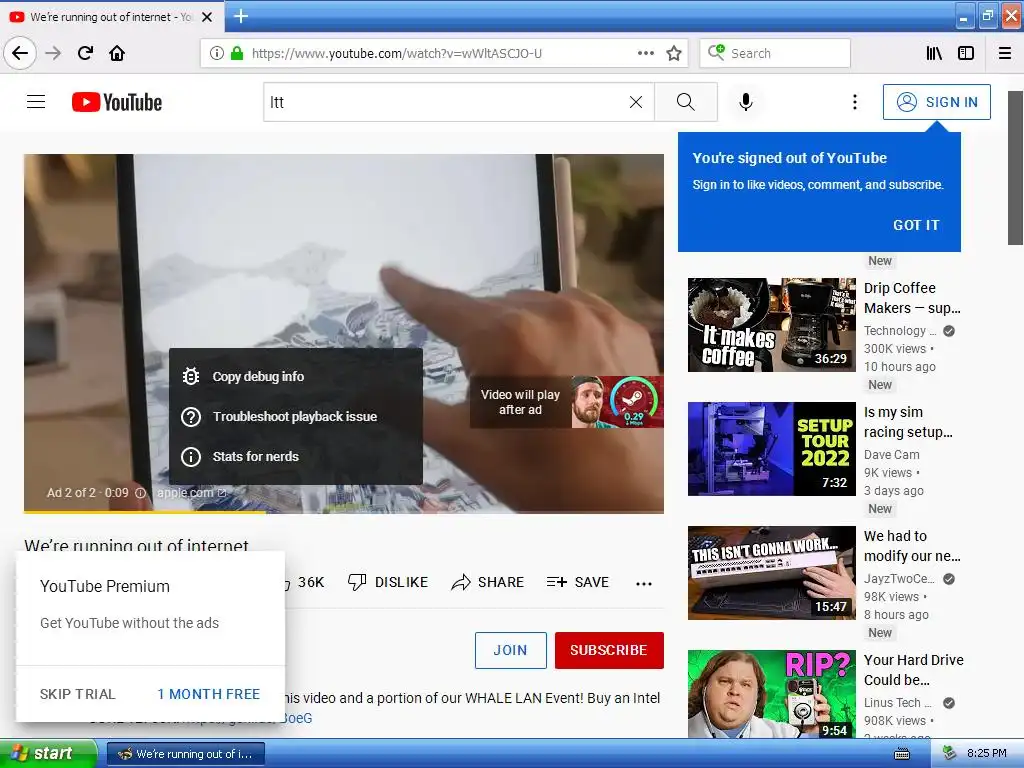Open YouTube settings three-dot menu
The image size is (1024, 768).
[854, 102]
